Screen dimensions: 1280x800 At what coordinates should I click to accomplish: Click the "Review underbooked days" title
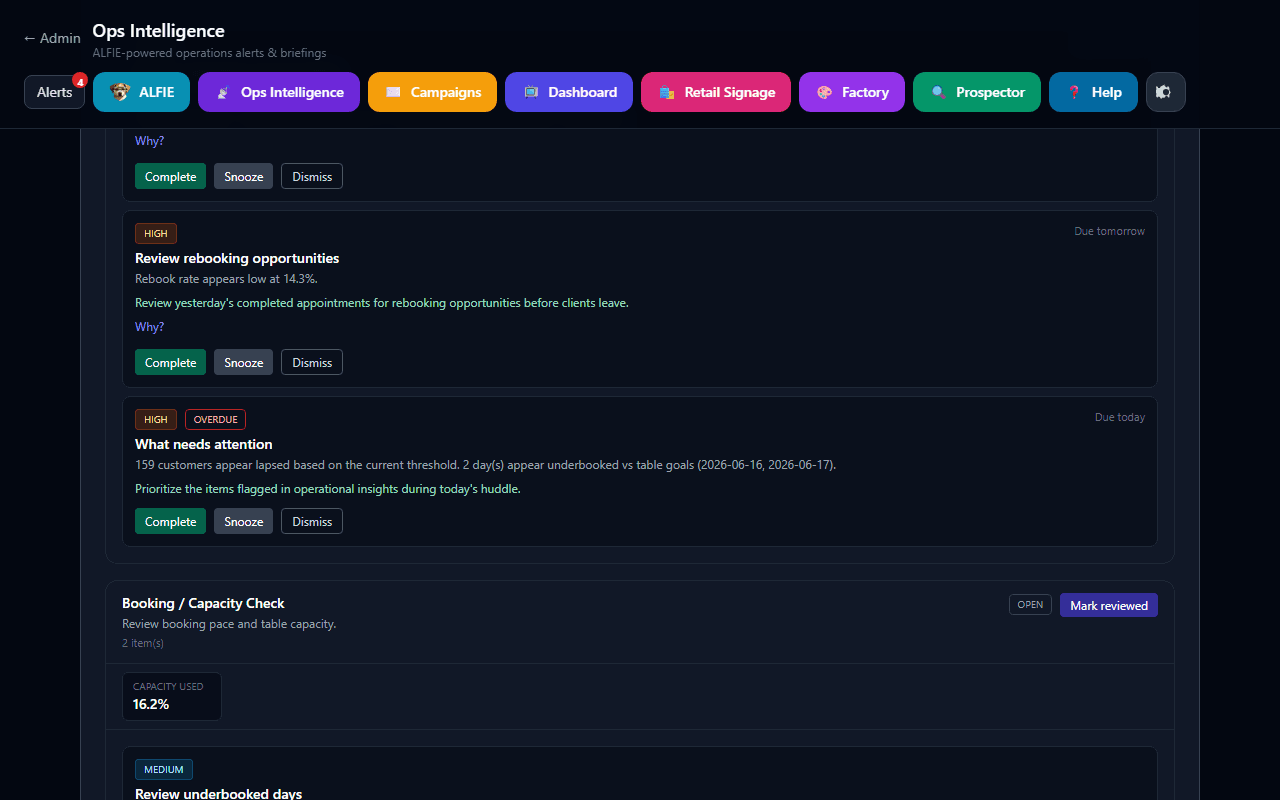click(218, 794)
